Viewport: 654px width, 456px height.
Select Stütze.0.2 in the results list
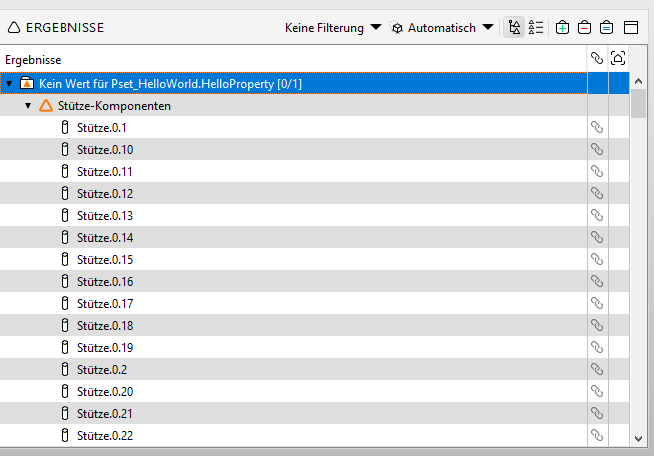point(314,370)
